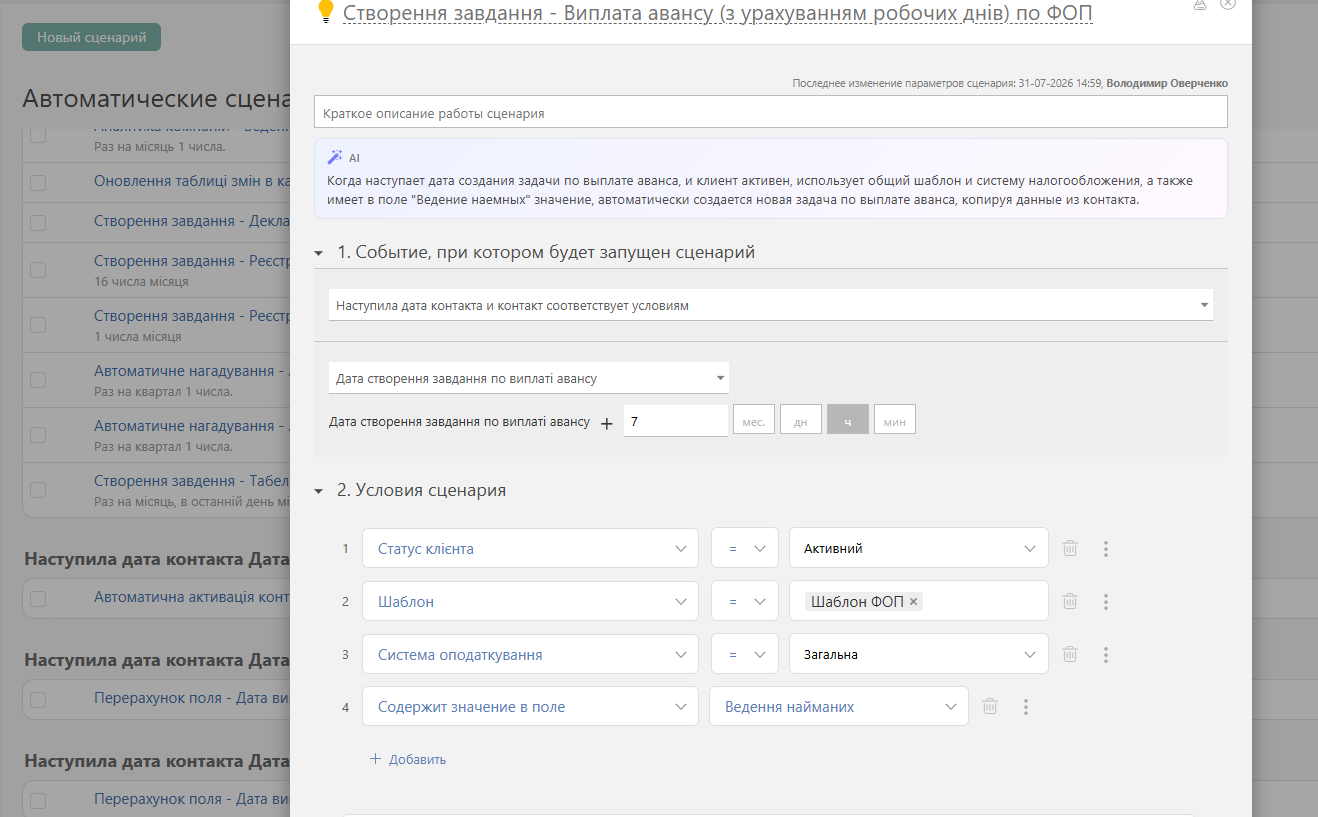Open the three-dot menu for Ведення найманих condition
The width and height of the screenshot is (1318, 817).
click(x=1026, y=706)
